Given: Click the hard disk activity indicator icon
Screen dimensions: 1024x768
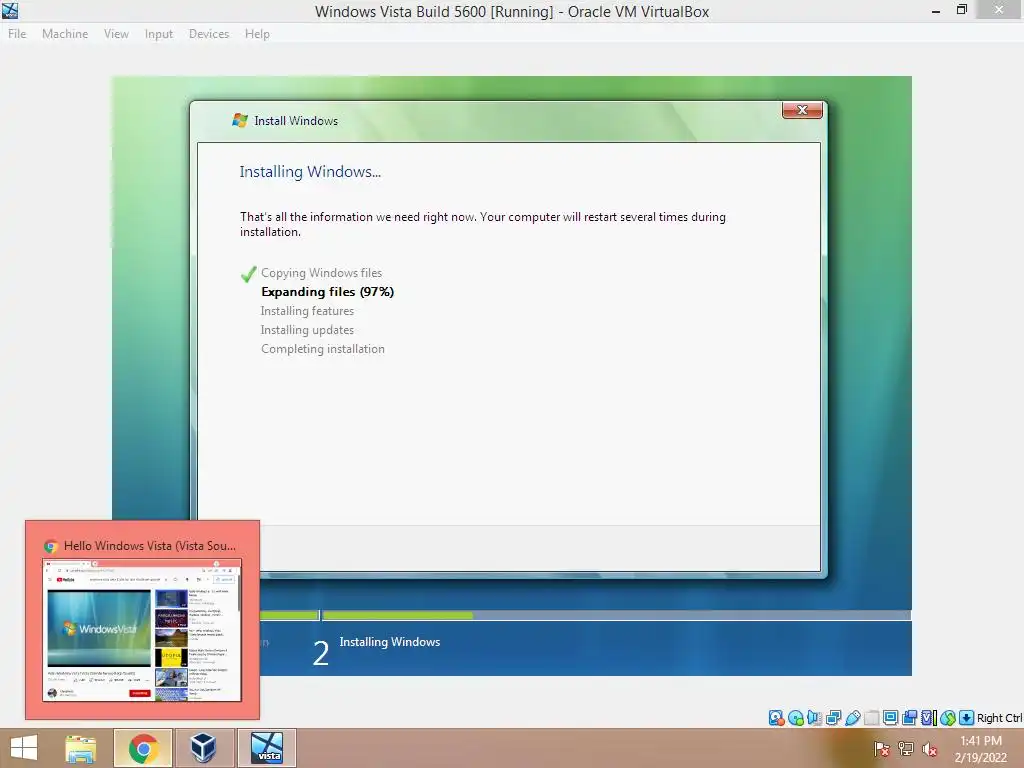Looking at the screenshot, I should [776, 718].
